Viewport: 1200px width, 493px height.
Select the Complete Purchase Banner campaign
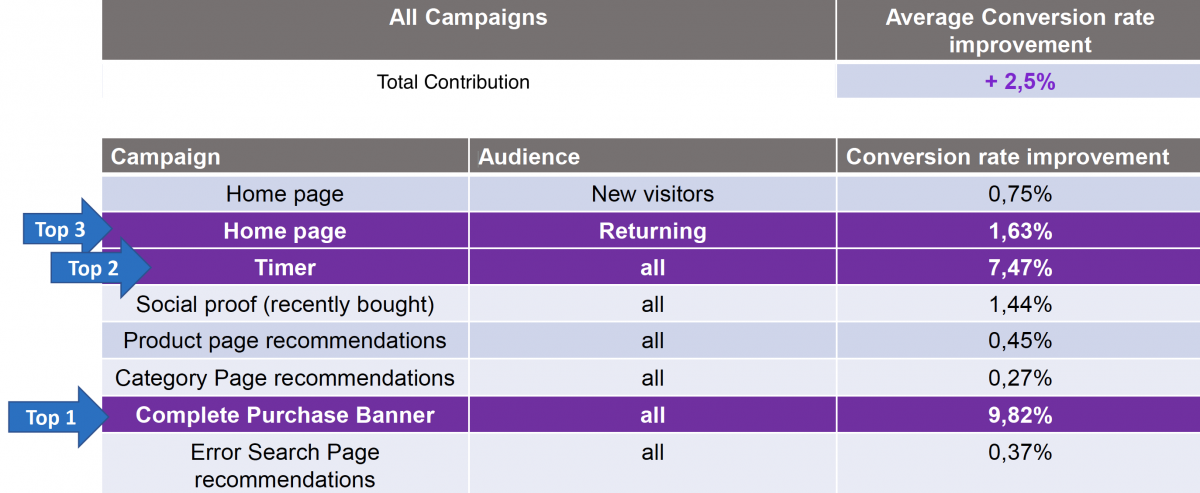285,415
